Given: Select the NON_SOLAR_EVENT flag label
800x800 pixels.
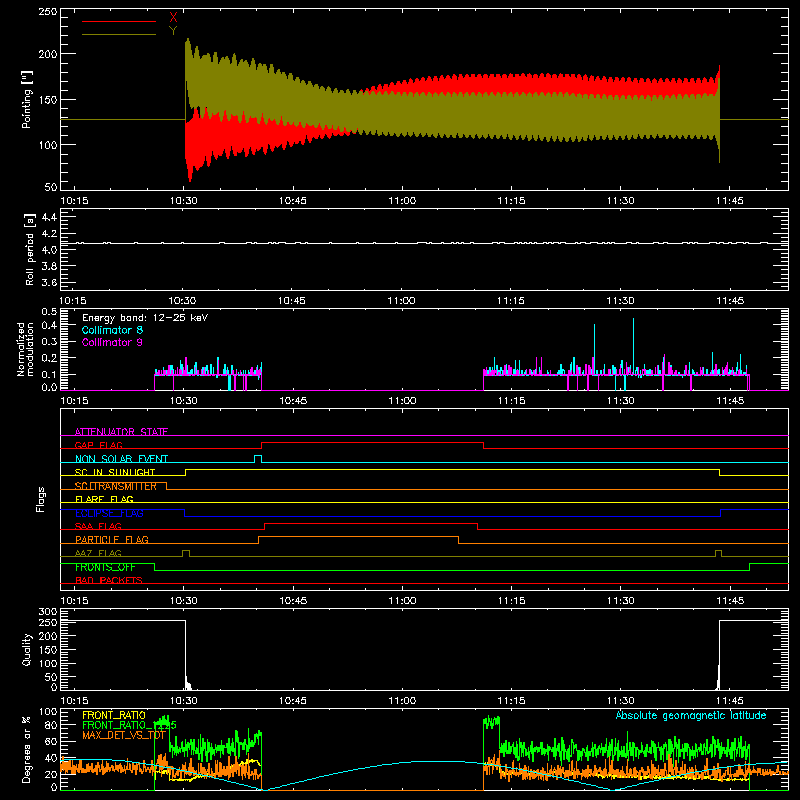Looking at the screenshot, I should [x=121, y=459].
